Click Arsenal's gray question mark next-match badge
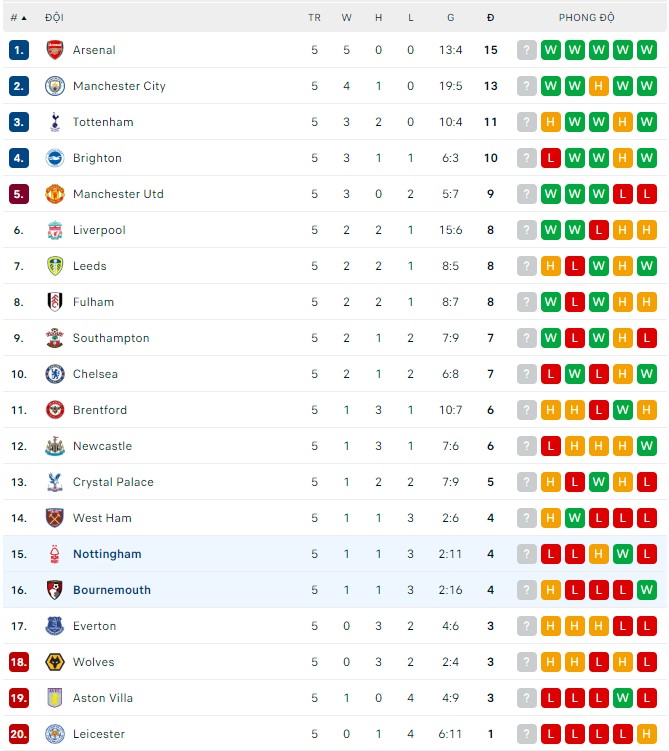The image size is (669, 751). coord(527,50)
